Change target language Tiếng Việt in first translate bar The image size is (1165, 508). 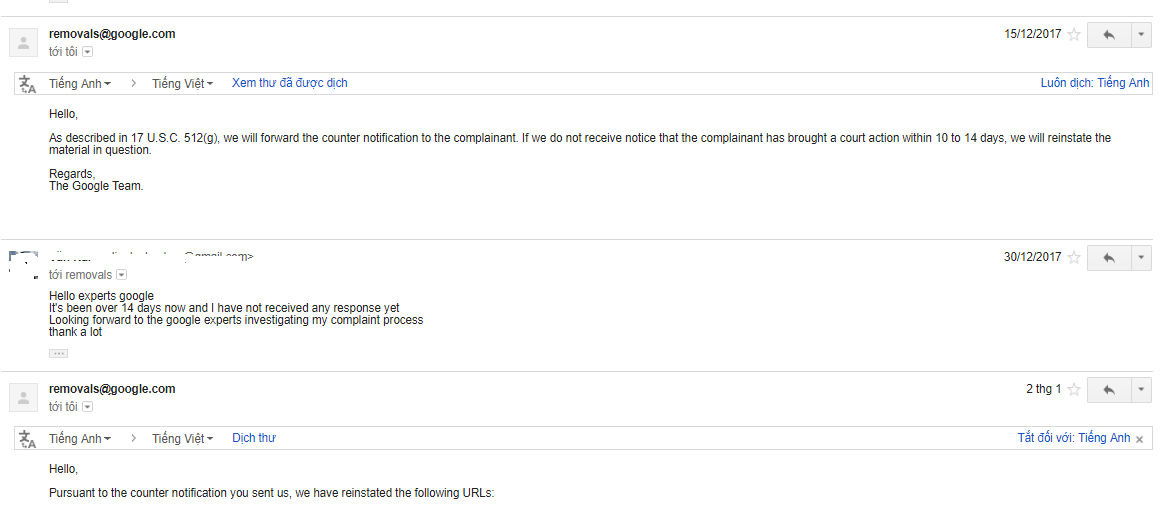183,84
